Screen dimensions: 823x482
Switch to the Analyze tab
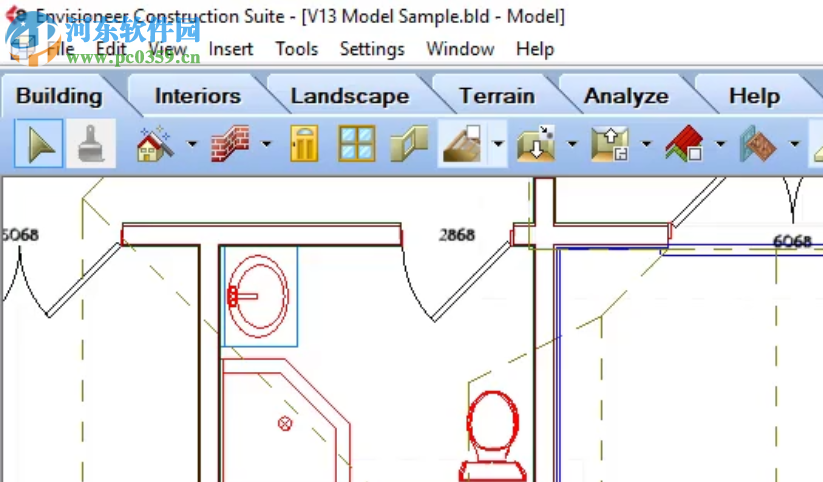(626, 96)
